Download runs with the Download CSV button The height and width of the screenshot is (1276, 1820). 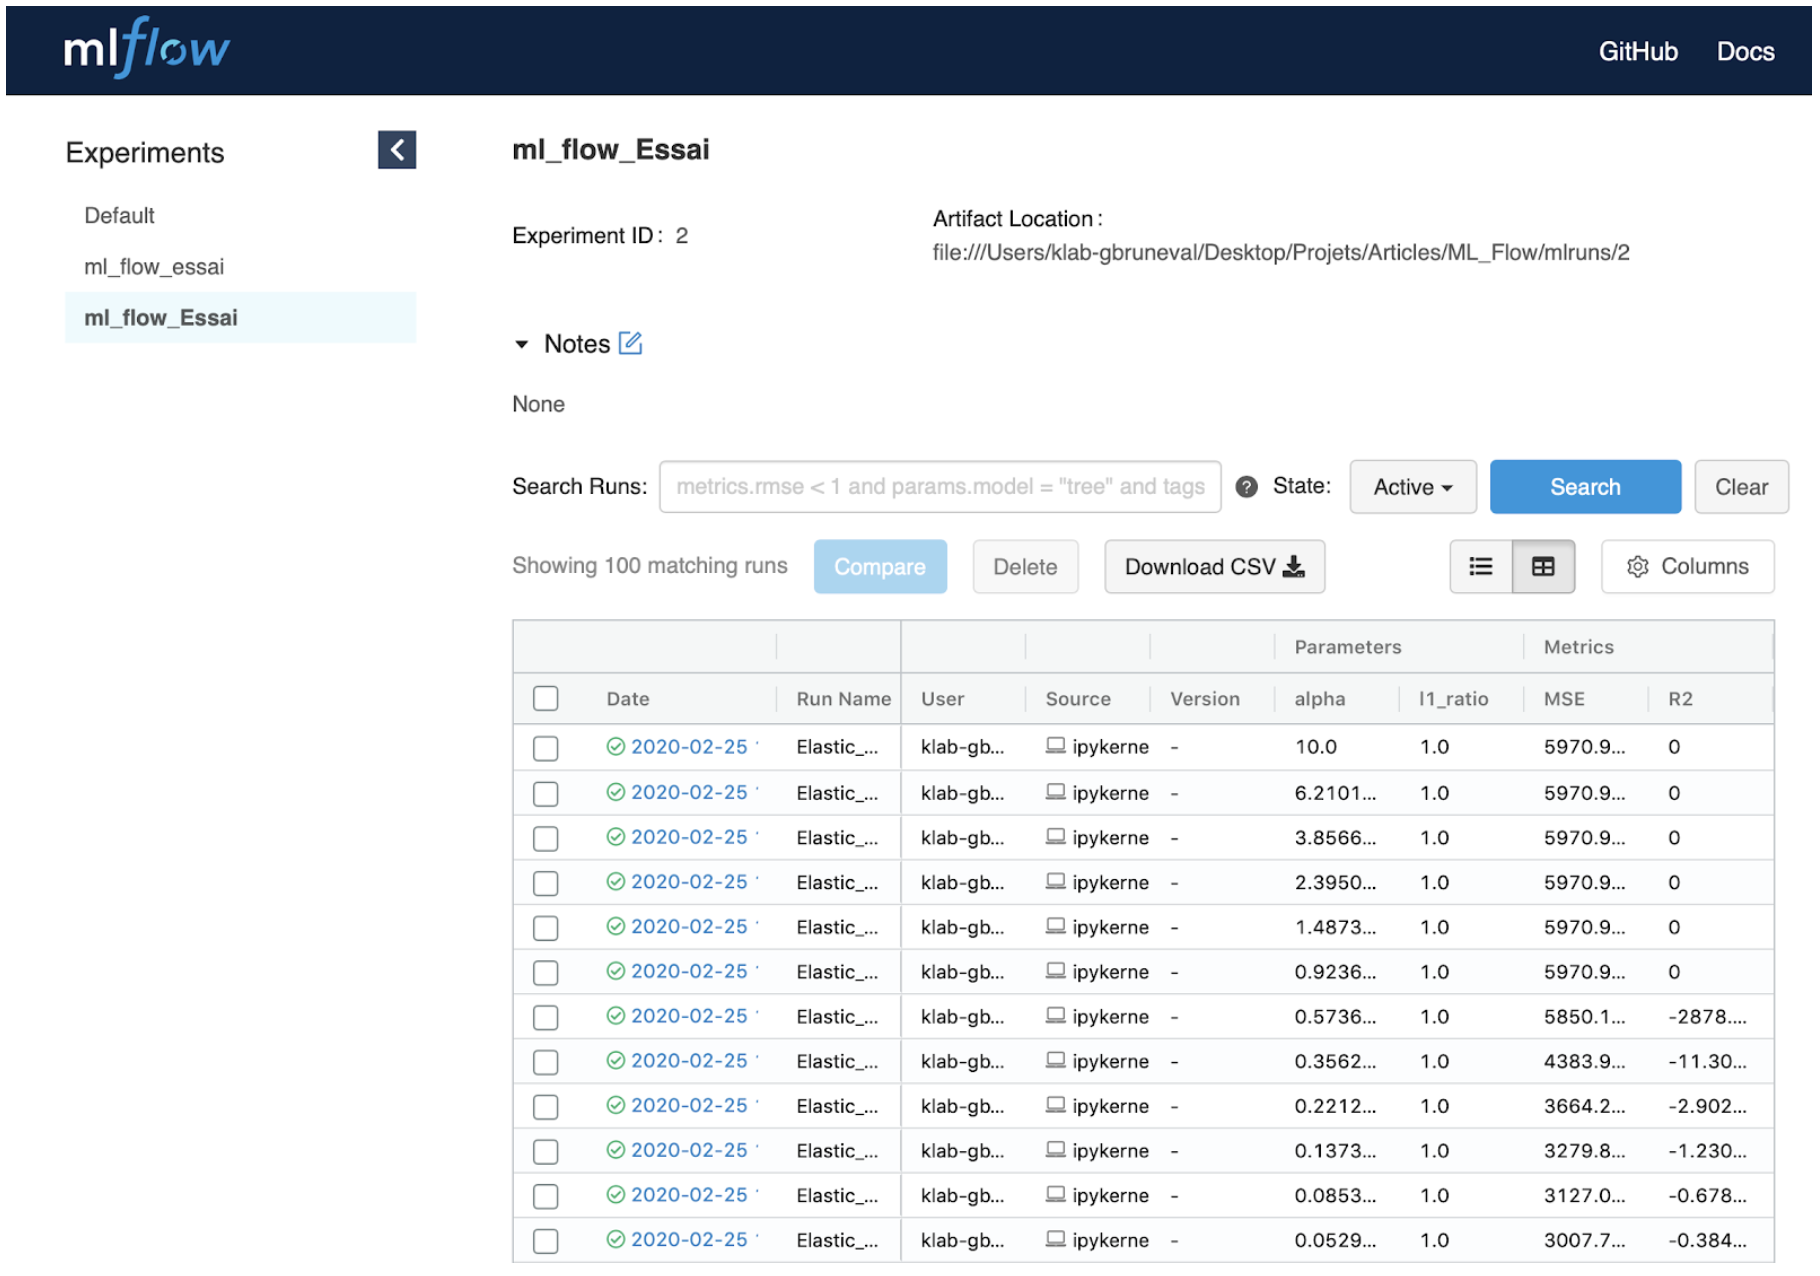click(1213, 566)
